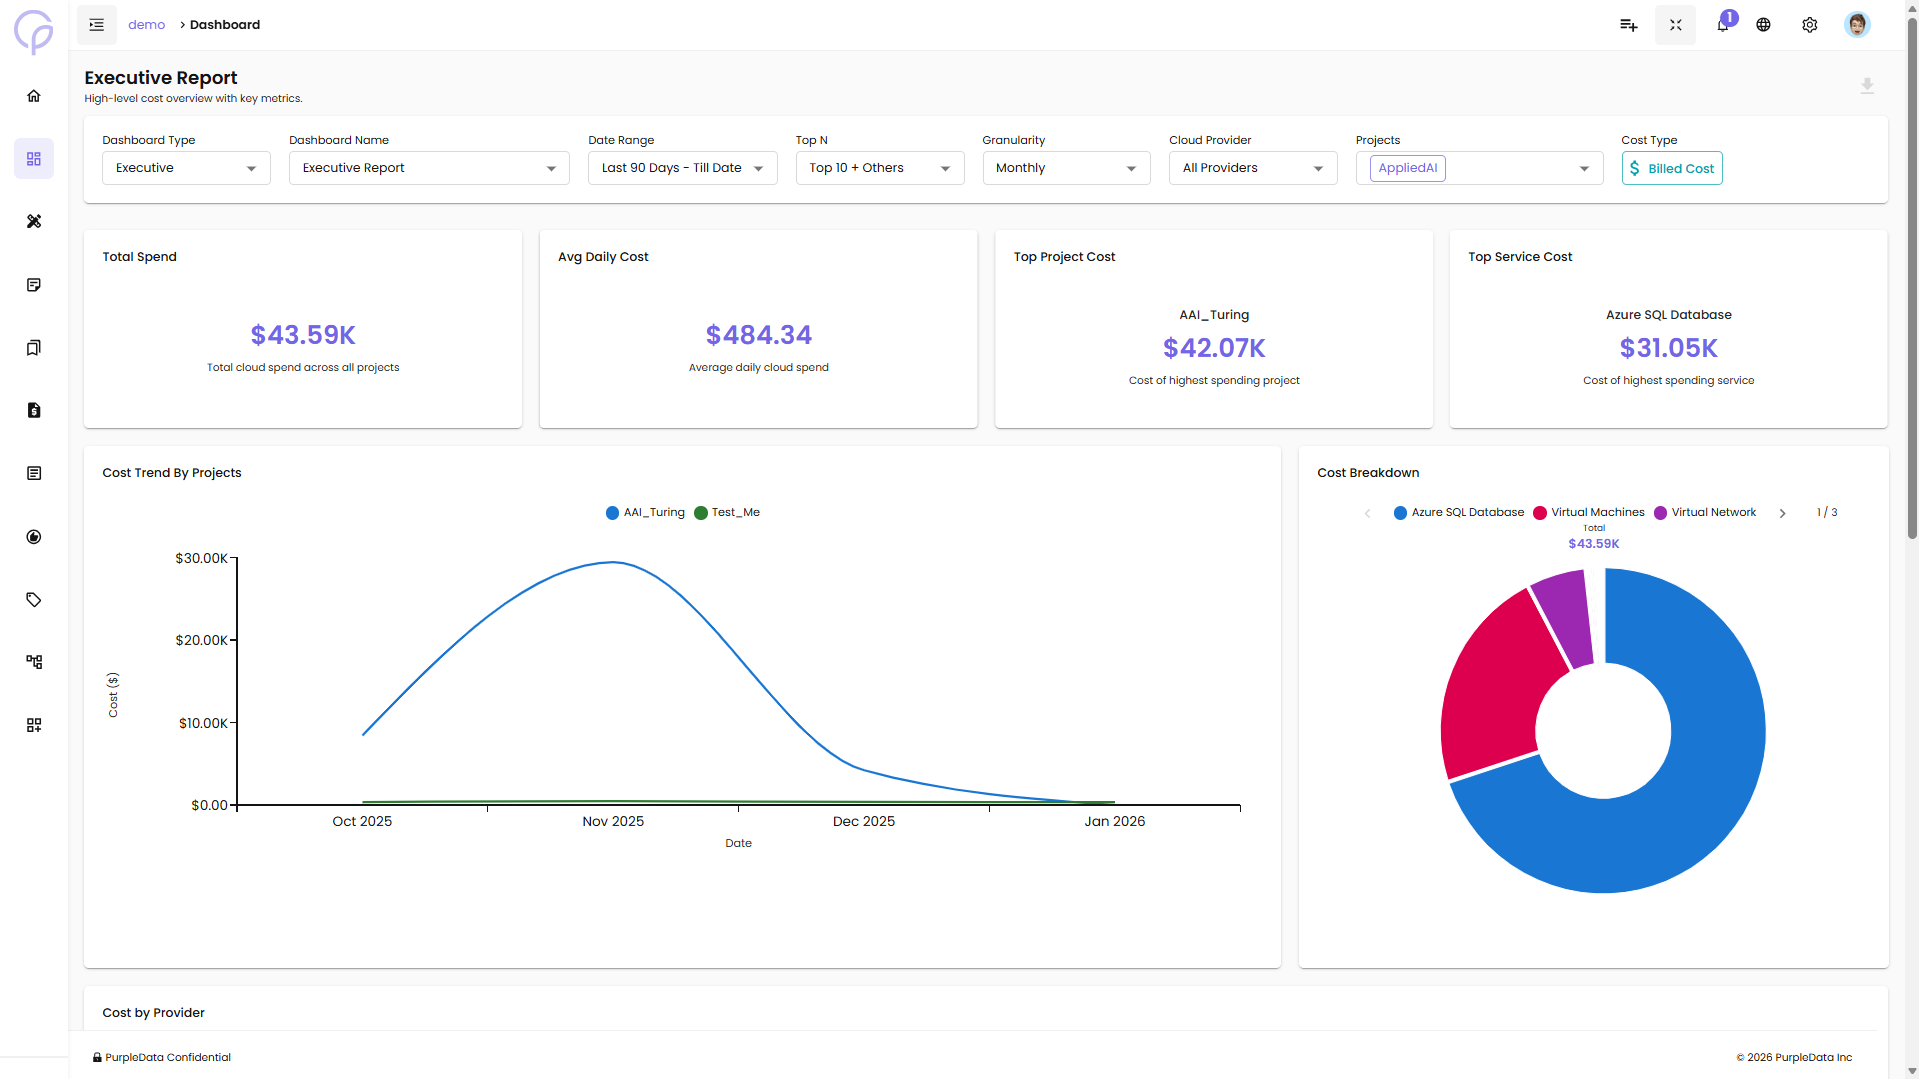Open settings gear icon

tap(1809, 25)
